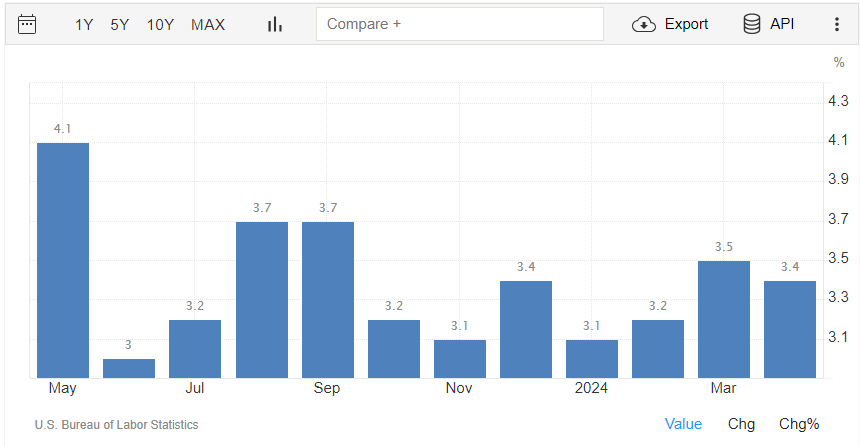Click the '2024' x-axis label
Screen dimensions: 860x446
591,388
